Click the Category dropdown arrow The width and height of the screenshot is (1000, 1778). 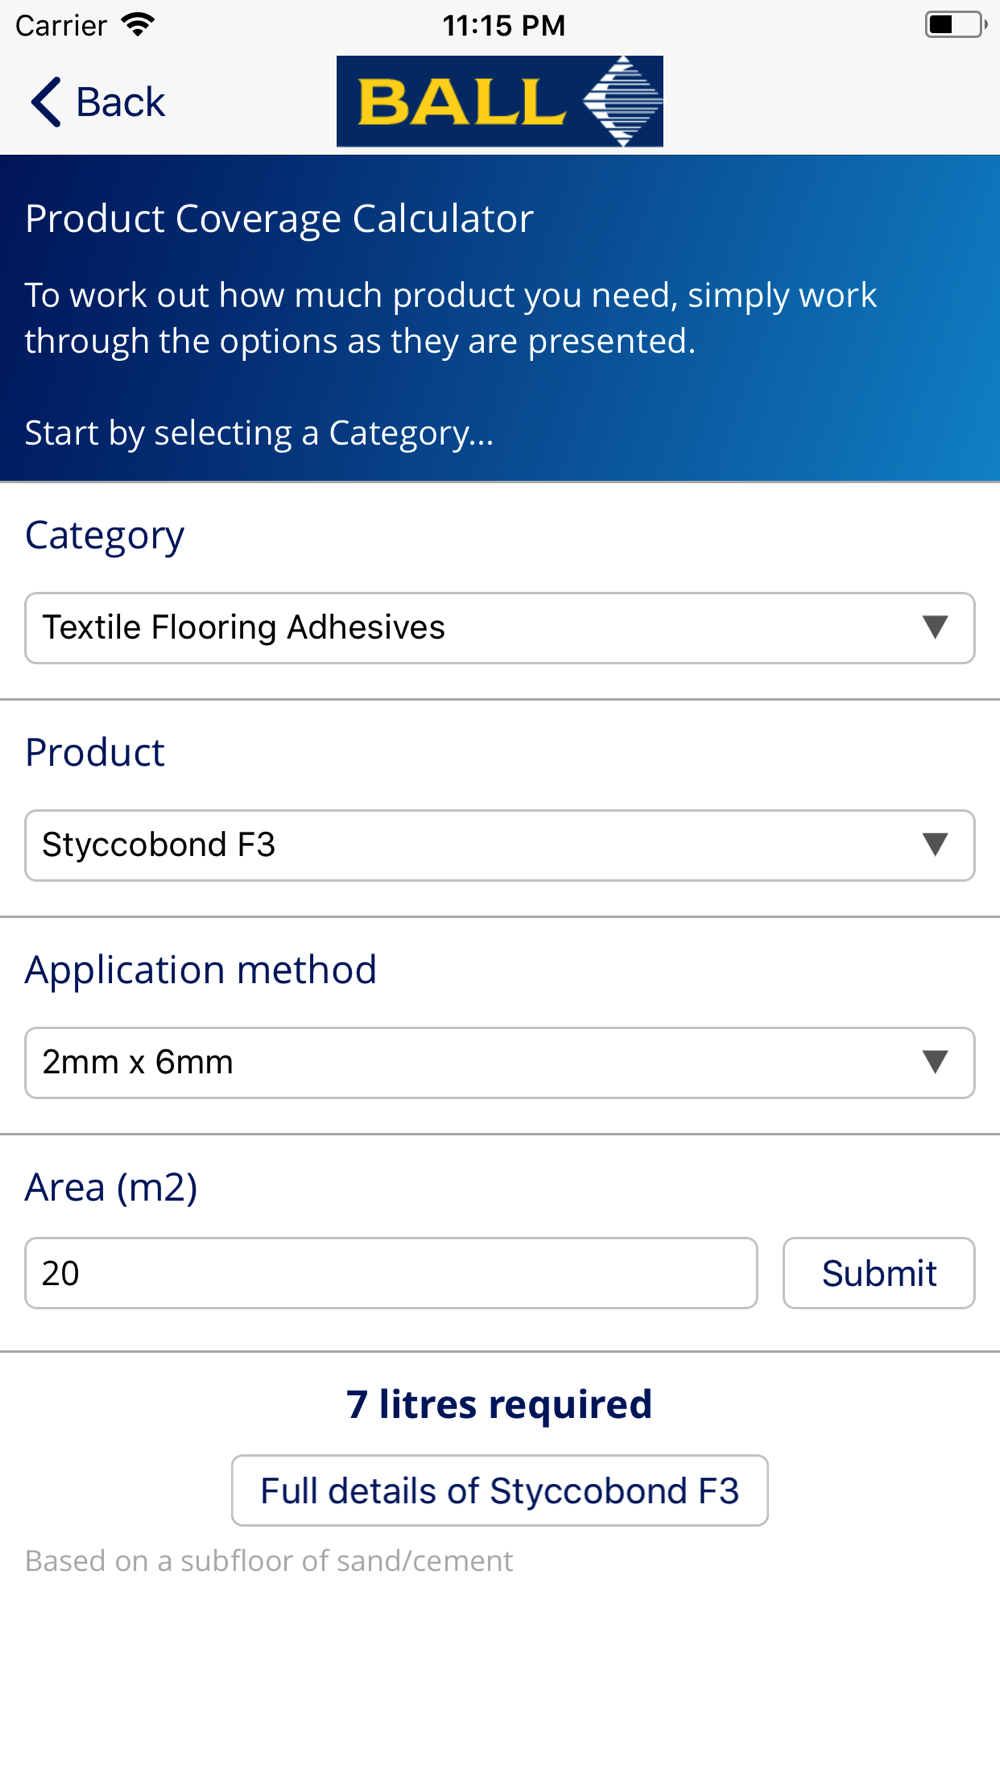[x=935, y=628]
